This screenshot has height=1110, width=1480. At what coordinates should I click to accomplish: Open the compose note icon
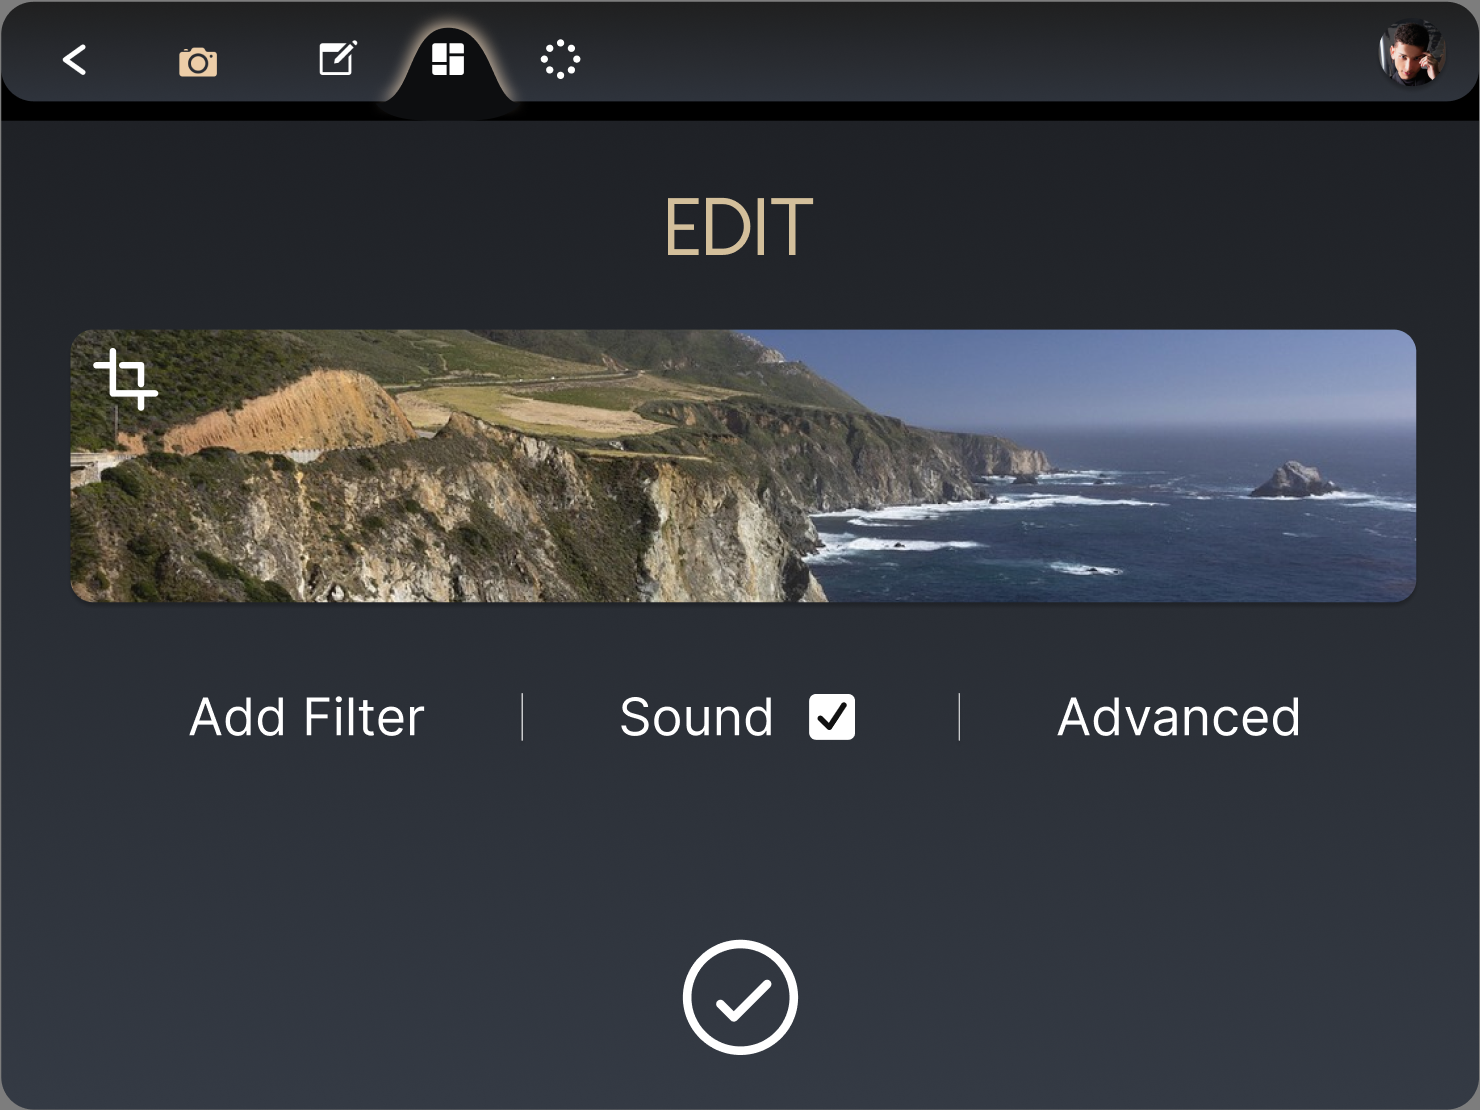click(x=338, y=58)
